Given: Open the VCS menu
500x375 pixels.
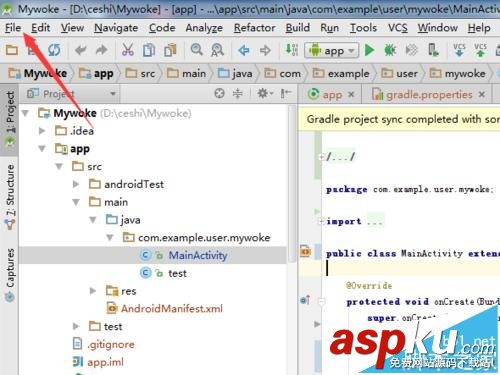Looking at the screenshot, I should 398,28.
